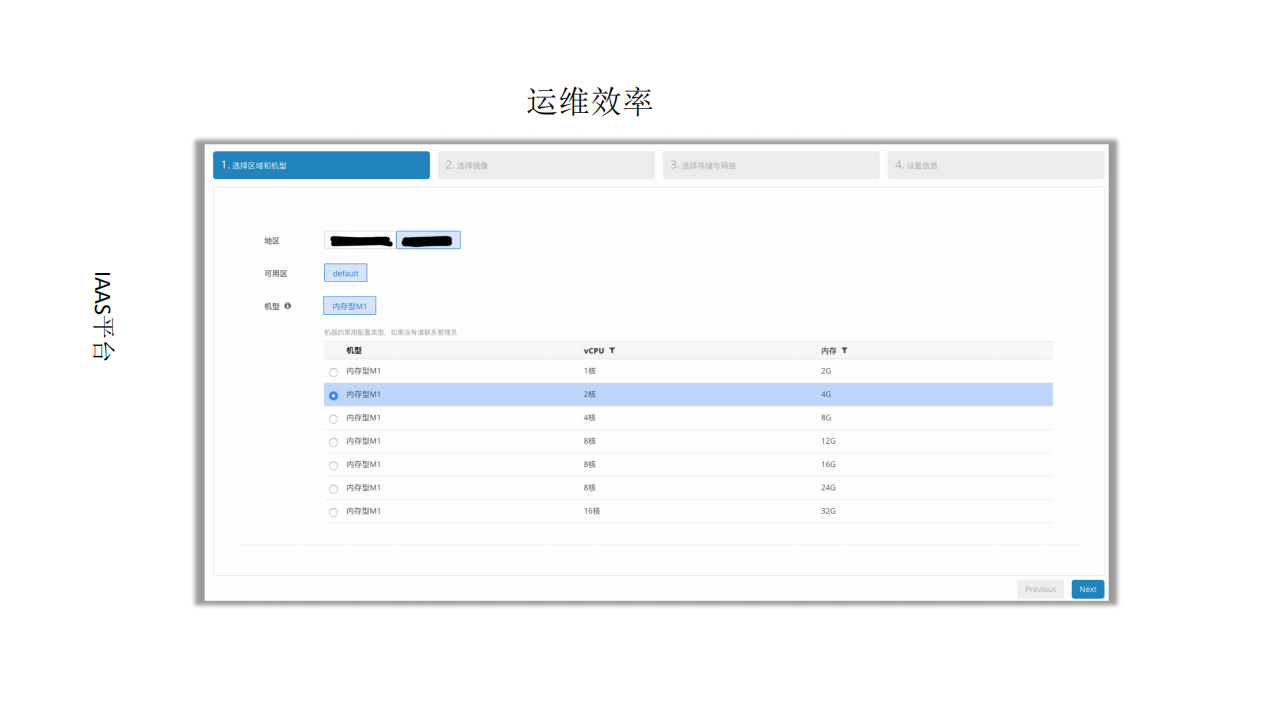
Task: Choose the 内存型M1 machine type chip
Action: 348,305
